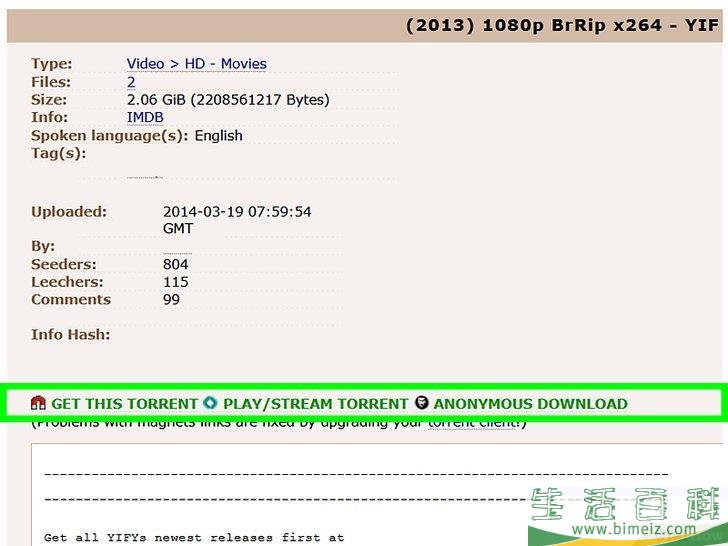Select the 'By:' uploader label

[43, 246]
